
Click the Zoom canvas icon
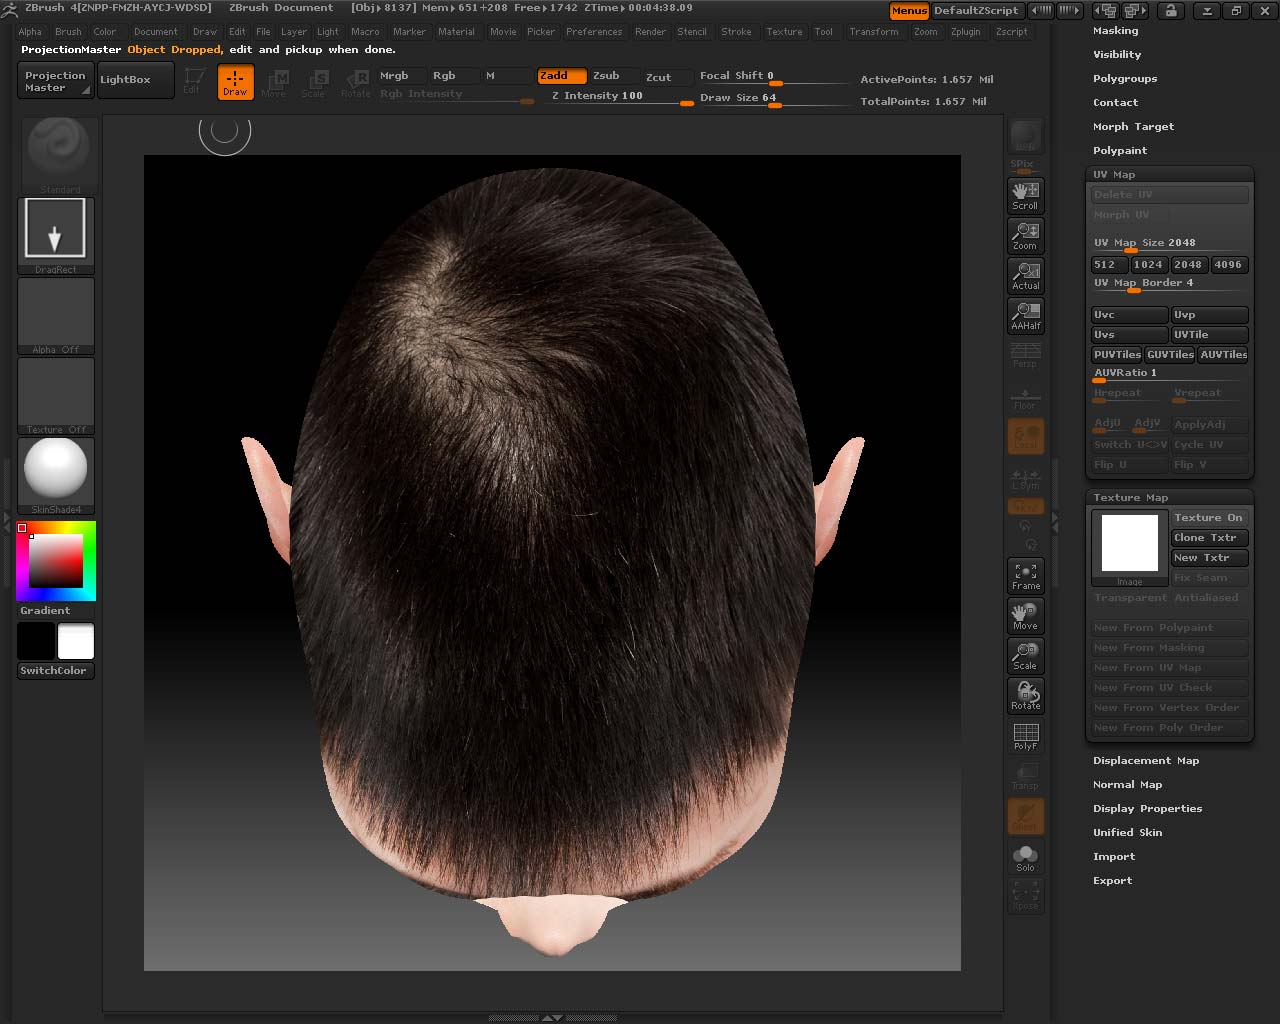coord(1025,235)
